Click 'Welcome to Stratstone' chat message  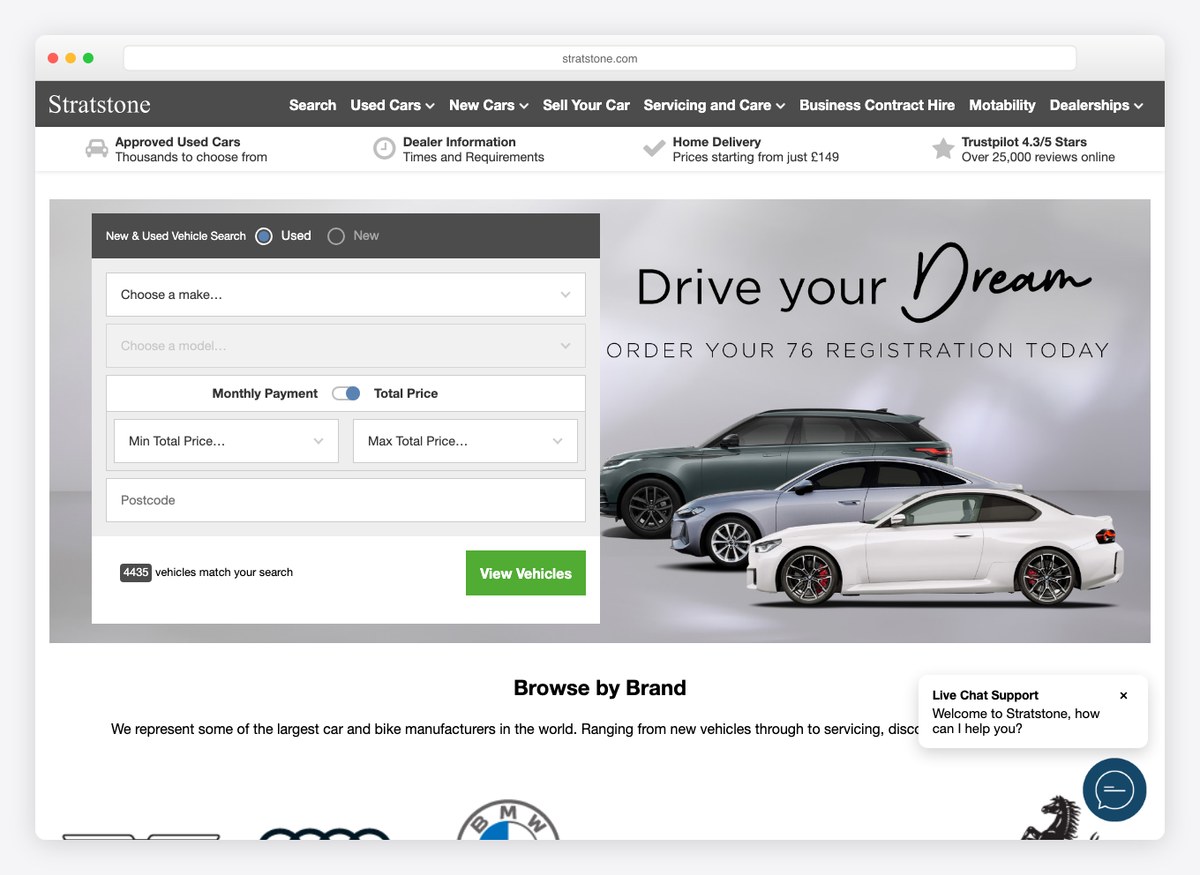[1016, 721]
